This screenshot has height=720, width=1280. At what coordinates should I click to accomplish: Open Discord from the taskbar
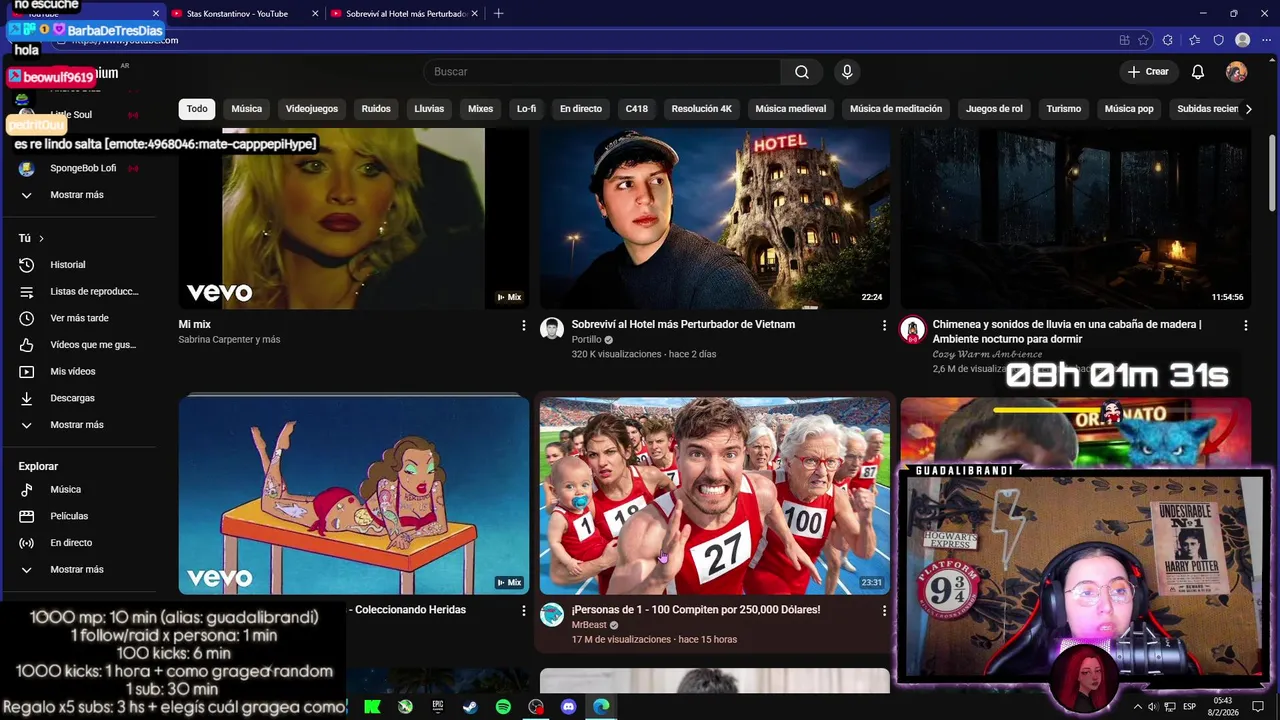(569, 706)
